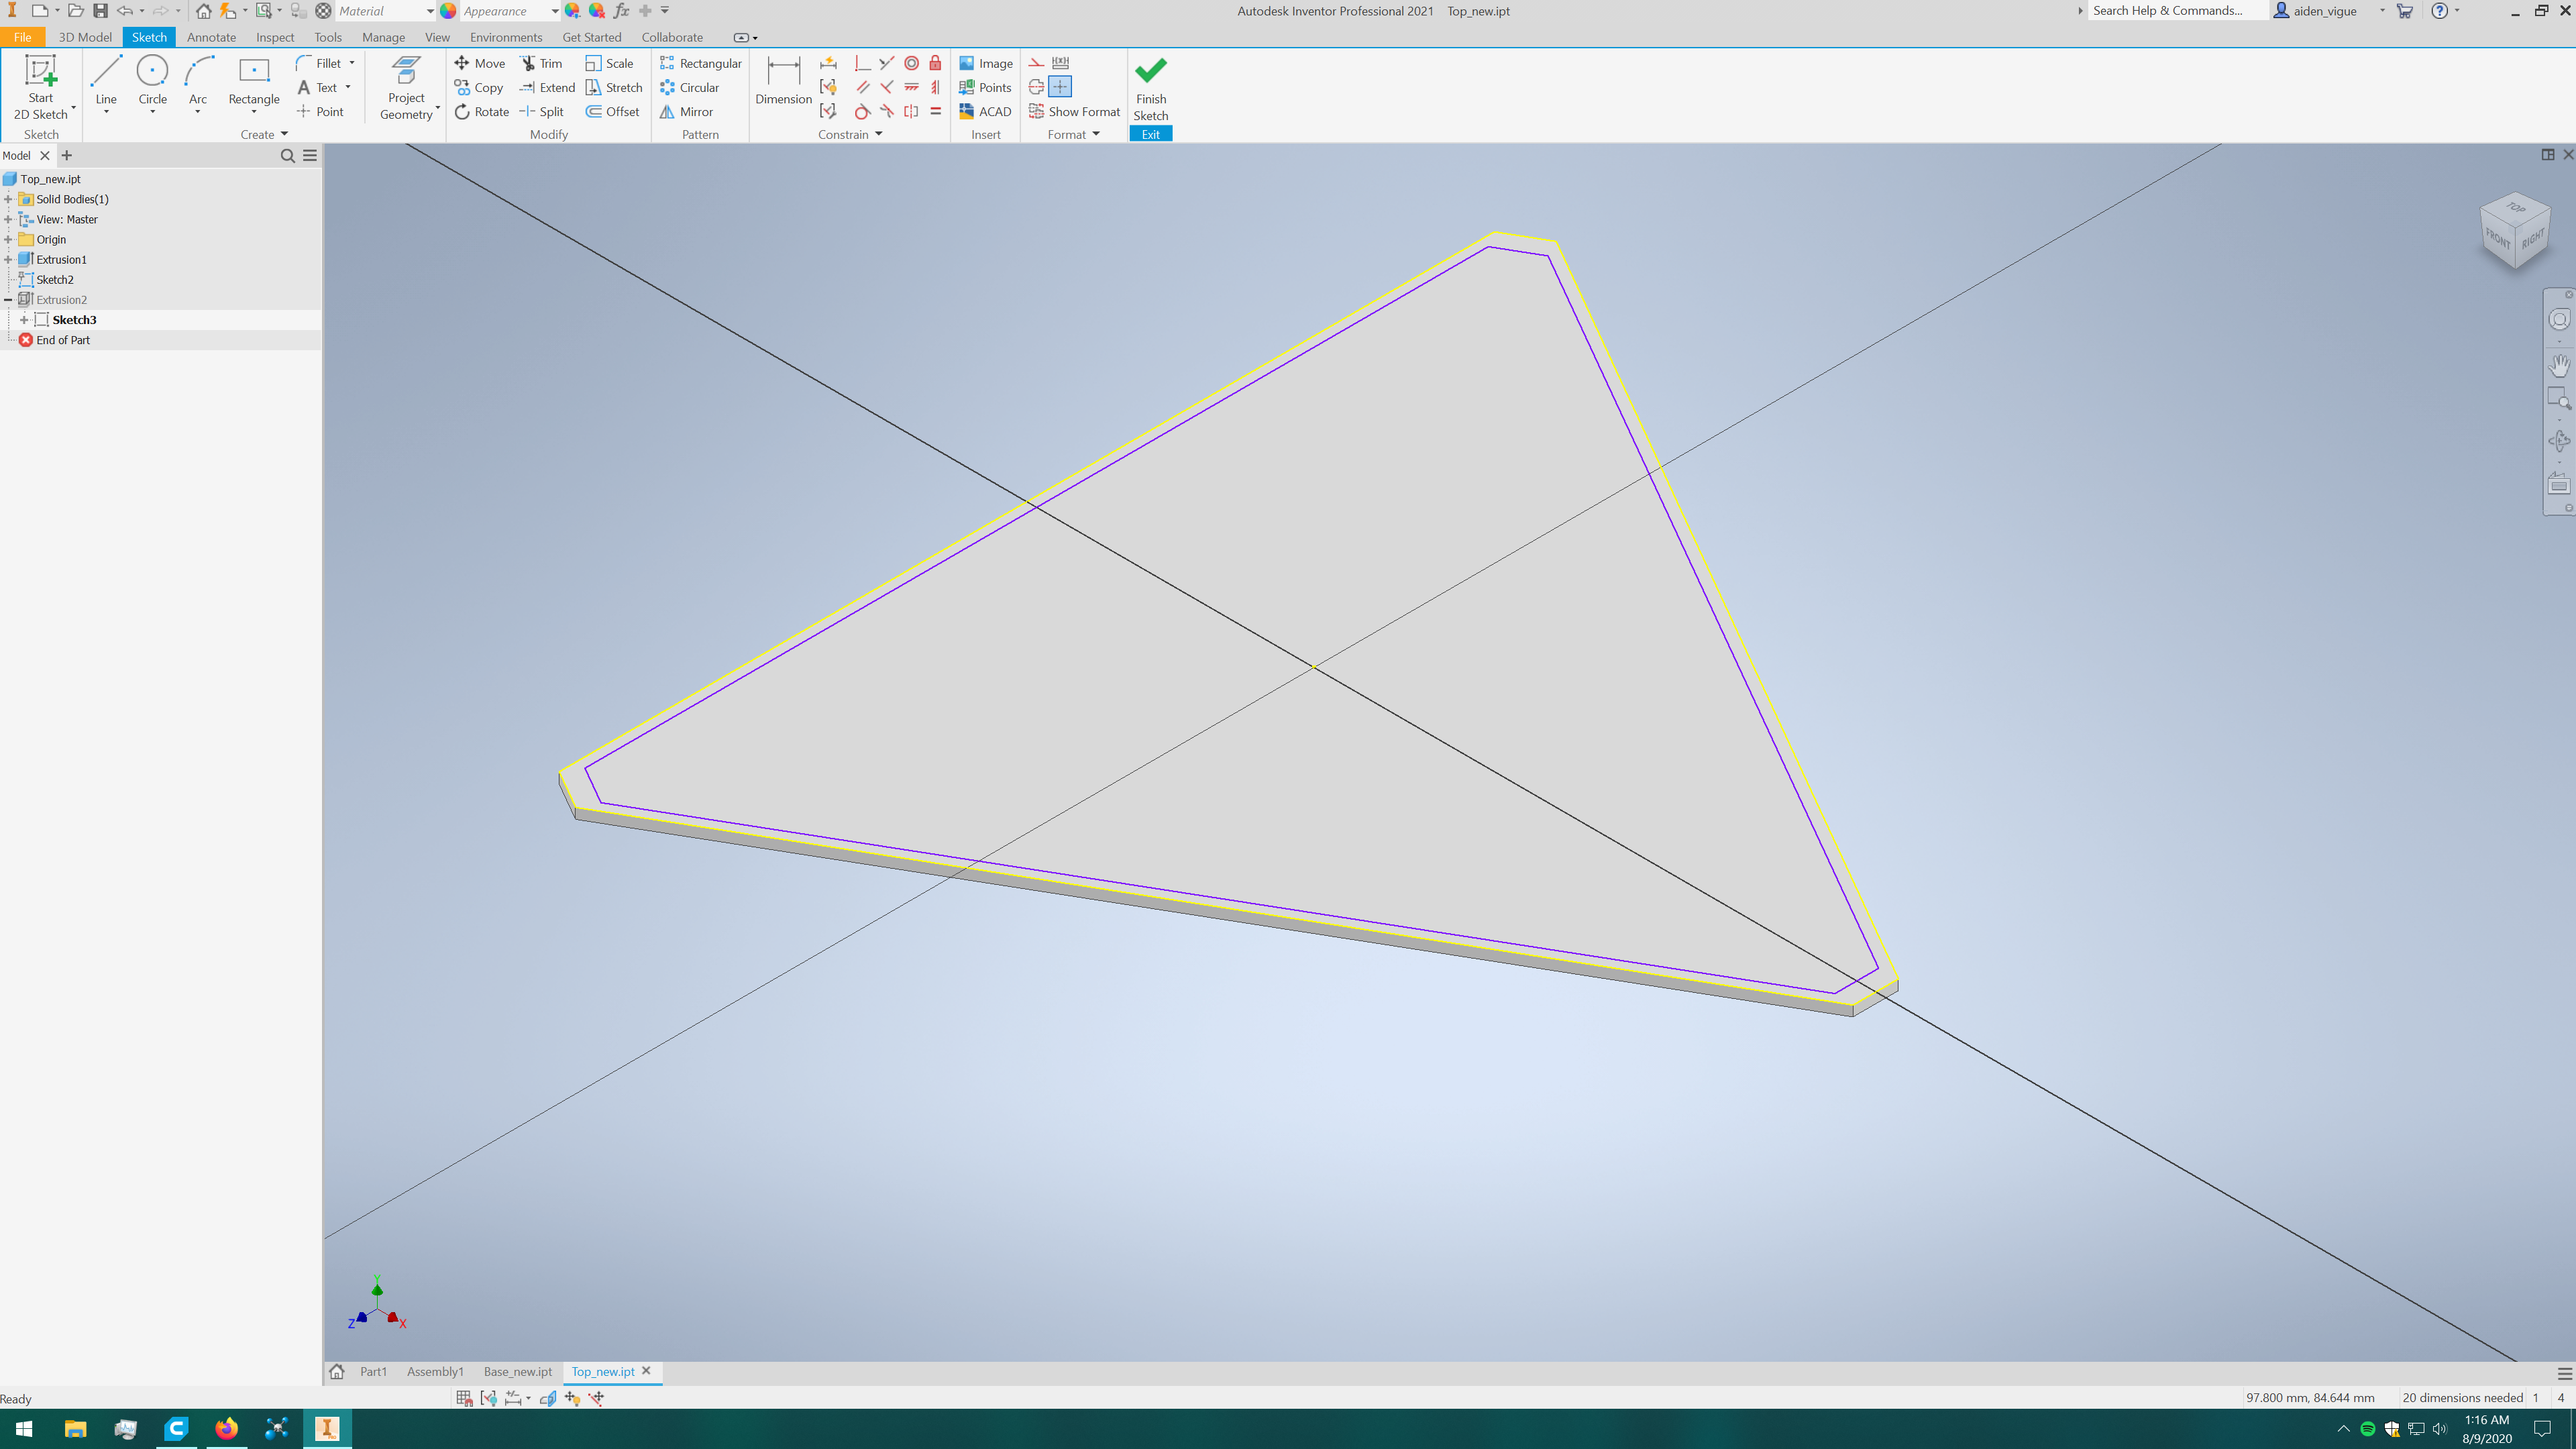
Task: Apply the Concentric constraint
Action: [x=911, y=63]
